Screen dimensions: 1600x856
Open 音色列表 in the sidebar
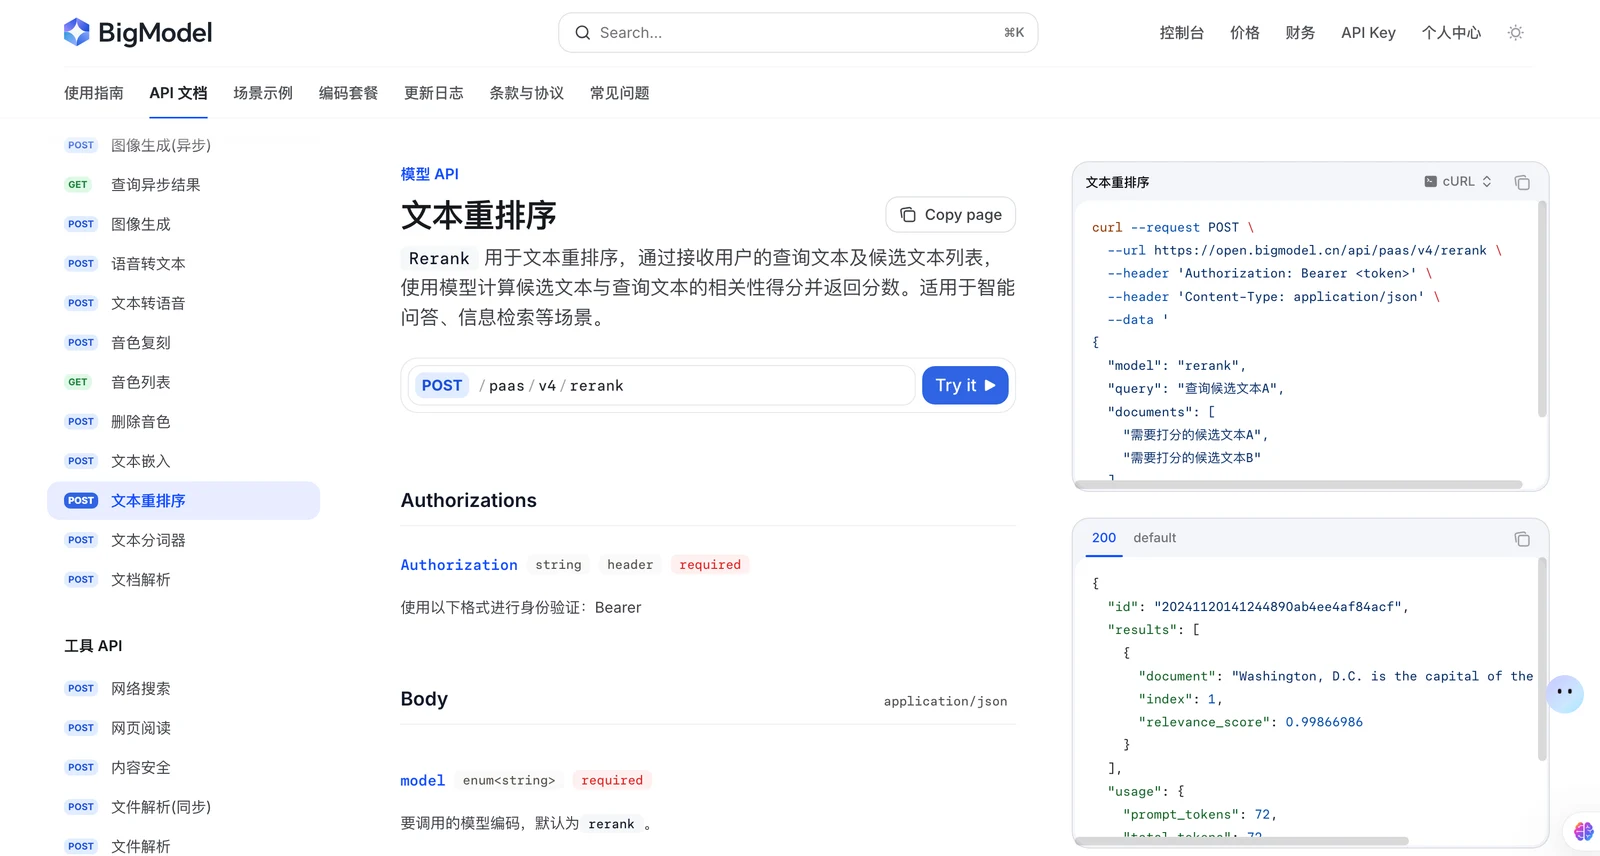[183, 382]
